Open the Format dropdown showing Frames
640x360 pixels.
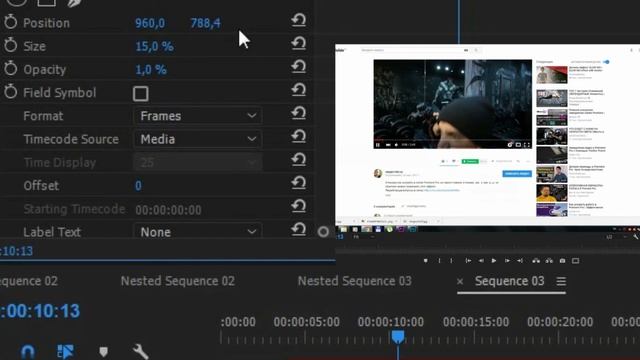pos(198,116)
